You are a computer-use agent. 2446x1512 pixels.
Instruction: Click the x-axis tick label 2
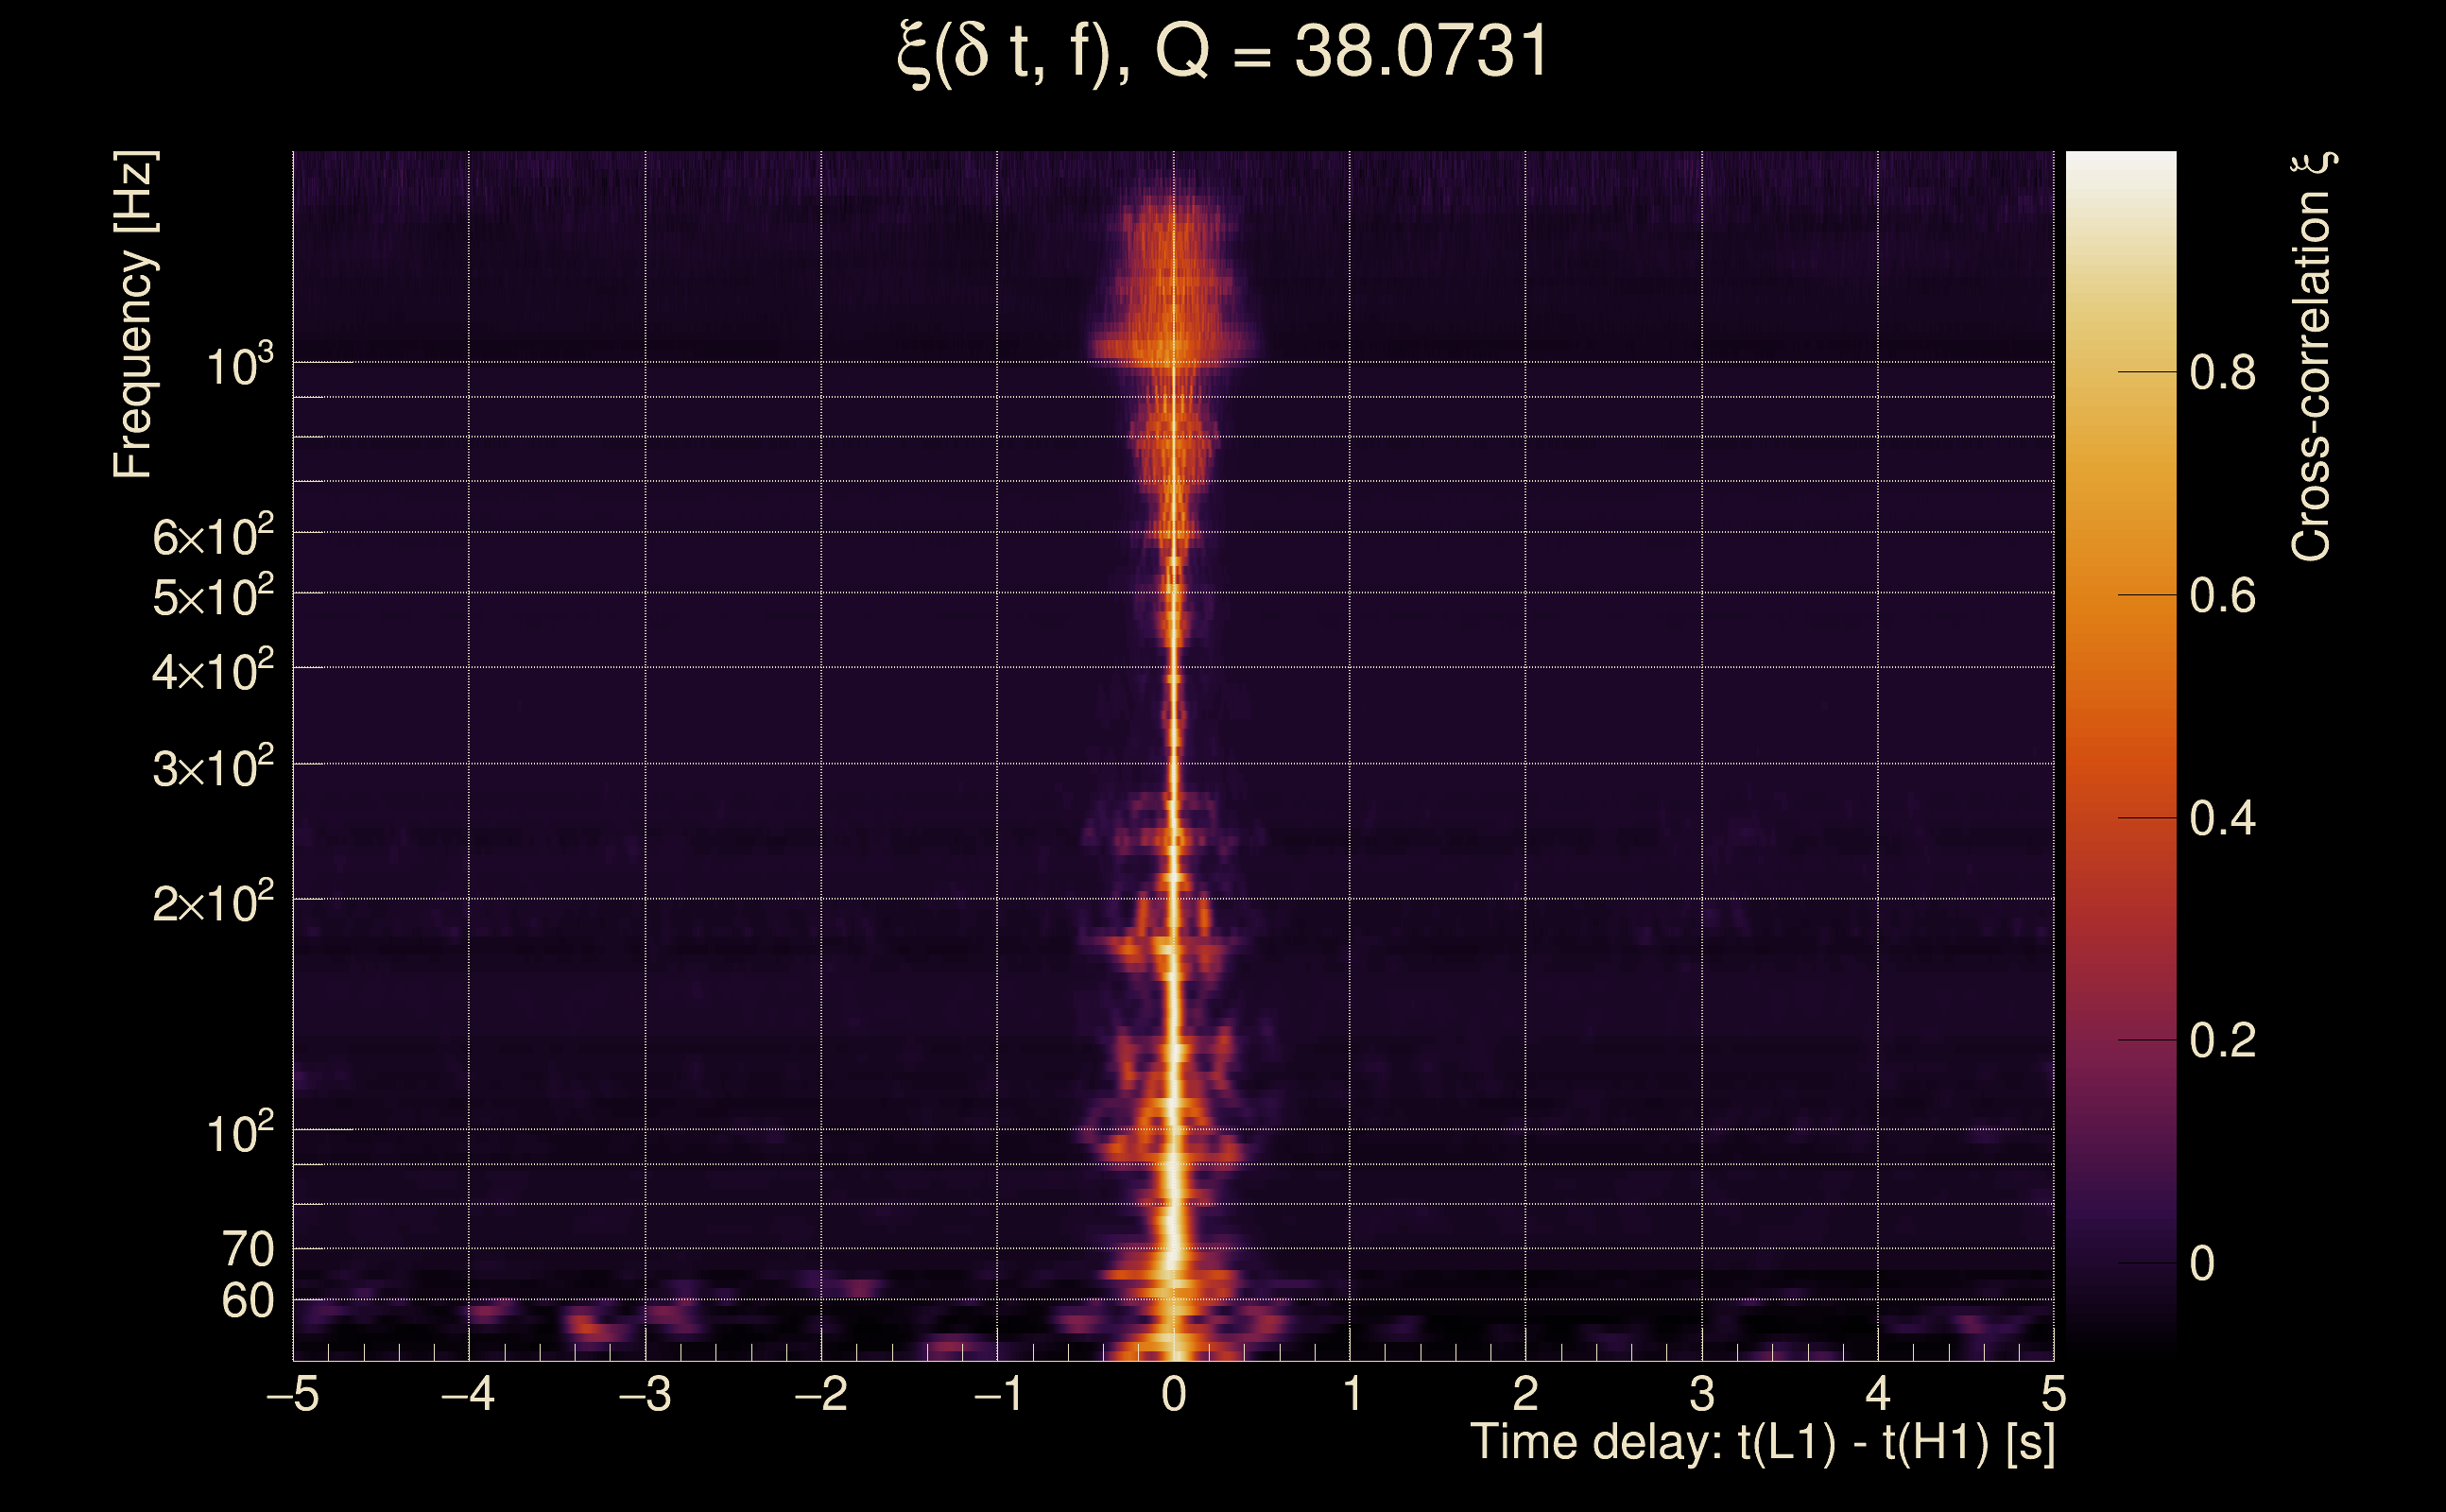pos(1525,1394)
